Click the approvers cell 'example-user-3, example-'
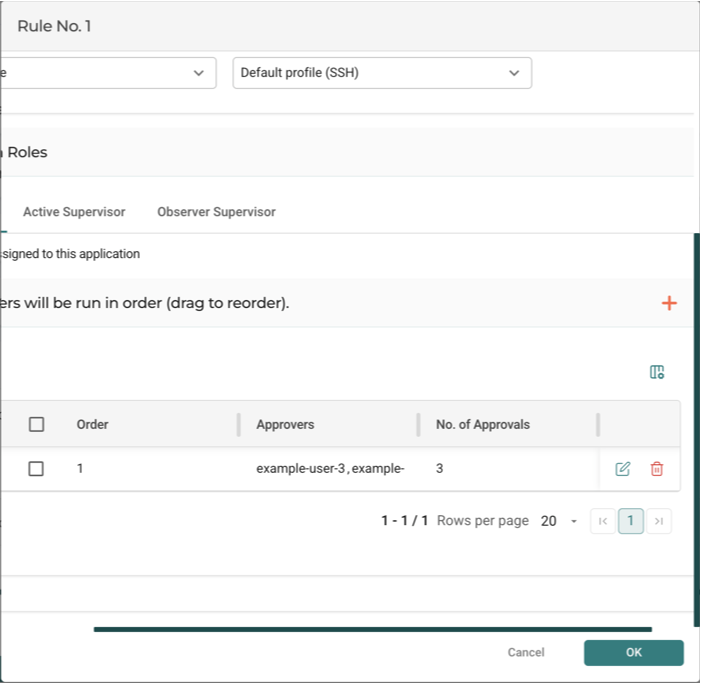The height and width of the screenshot is (683, 701). pyautogui.click(x=330, y=468)
